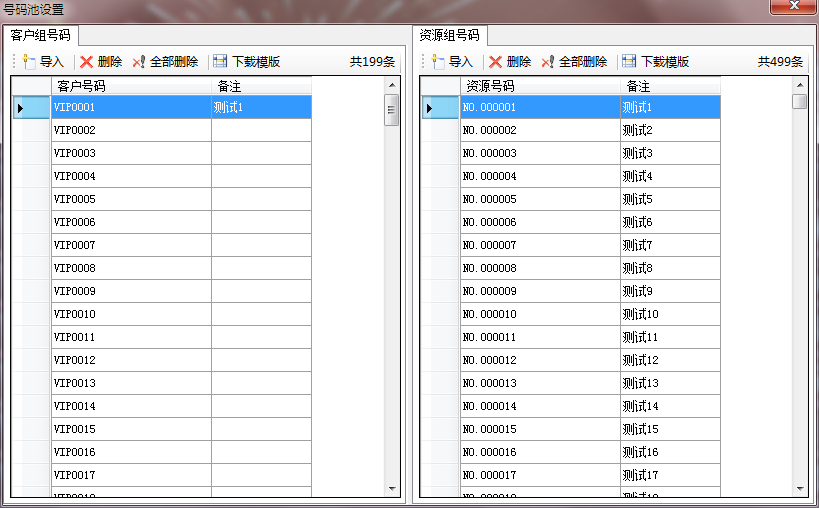Select row VIP0005 in customer list

[131, 199]
